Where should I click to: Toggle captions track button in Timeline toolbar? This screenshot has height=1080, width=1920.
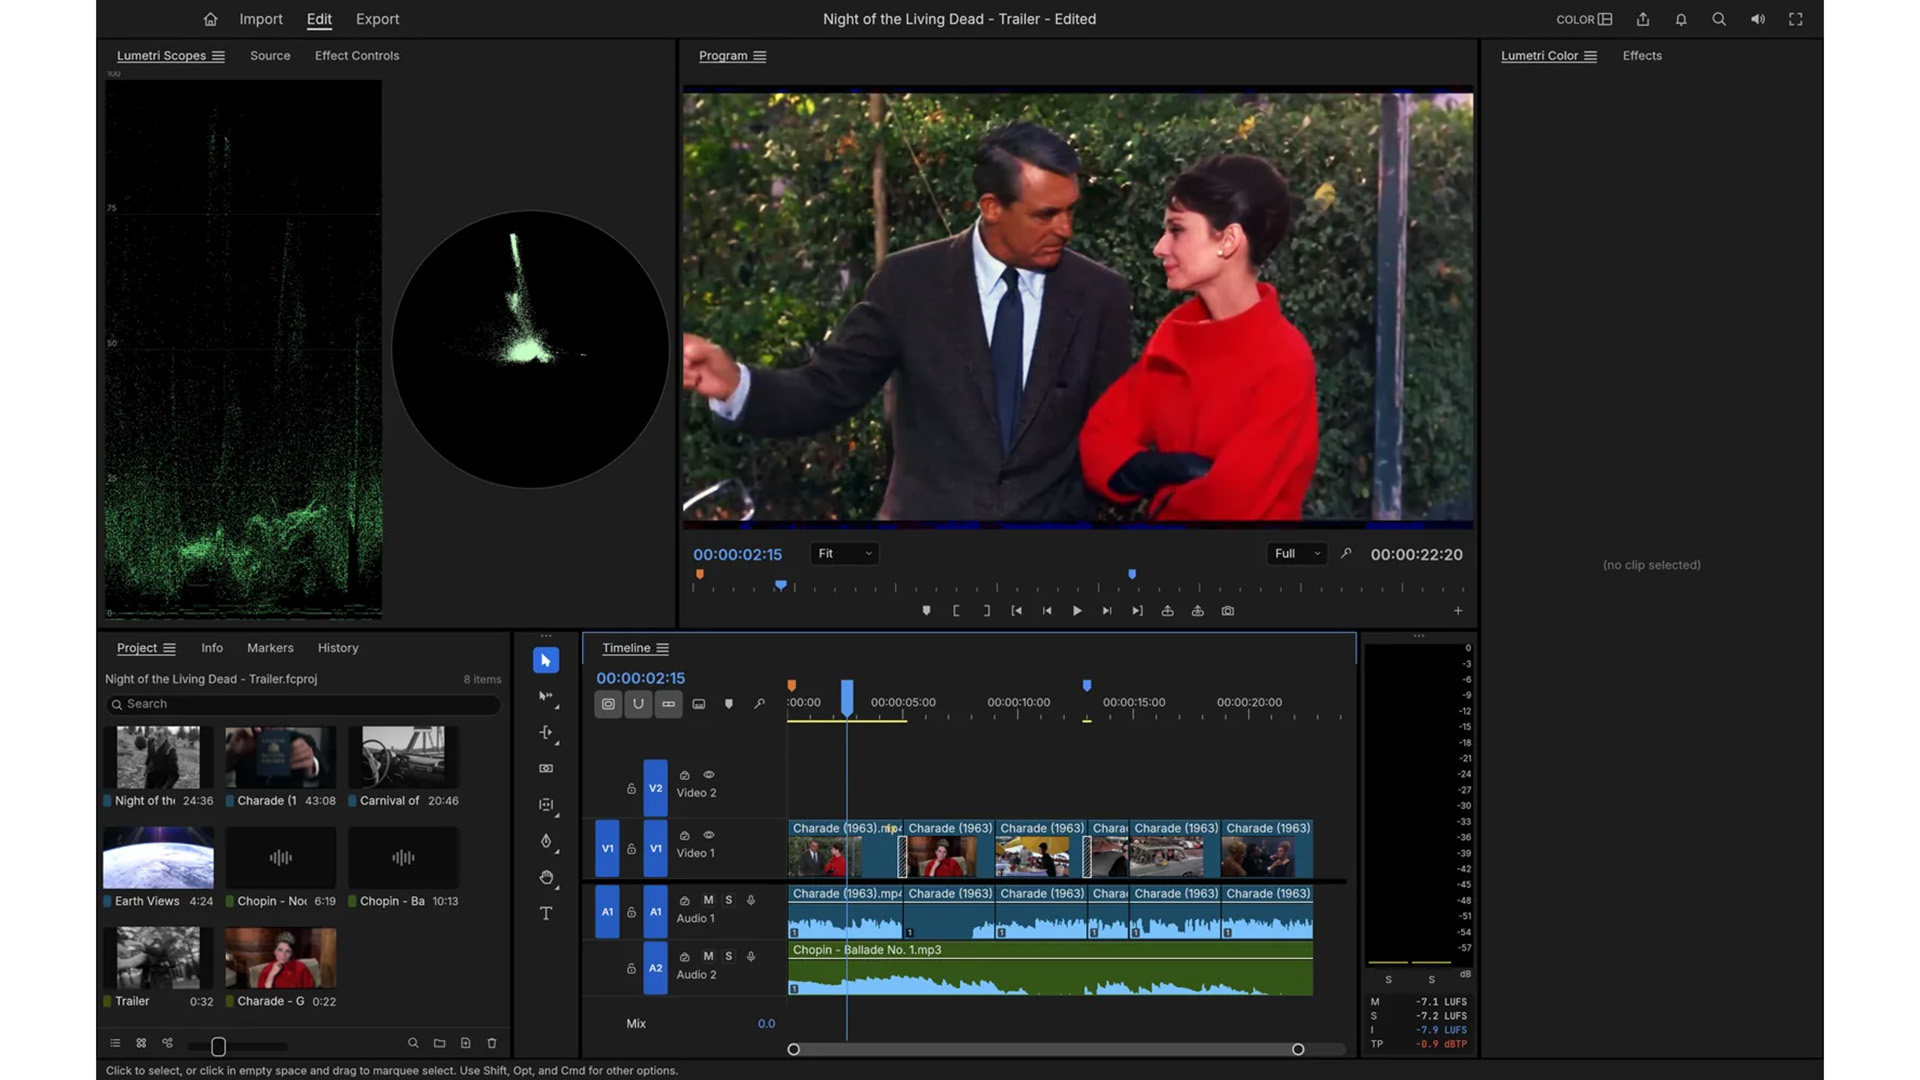click(x=699, y=704)
